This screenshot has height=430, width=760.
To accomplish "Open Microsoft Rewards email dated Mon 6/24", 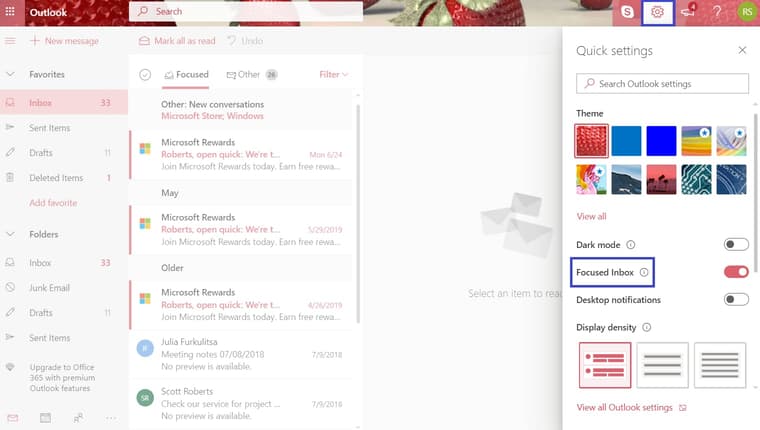I will click(x=242, y=154).
